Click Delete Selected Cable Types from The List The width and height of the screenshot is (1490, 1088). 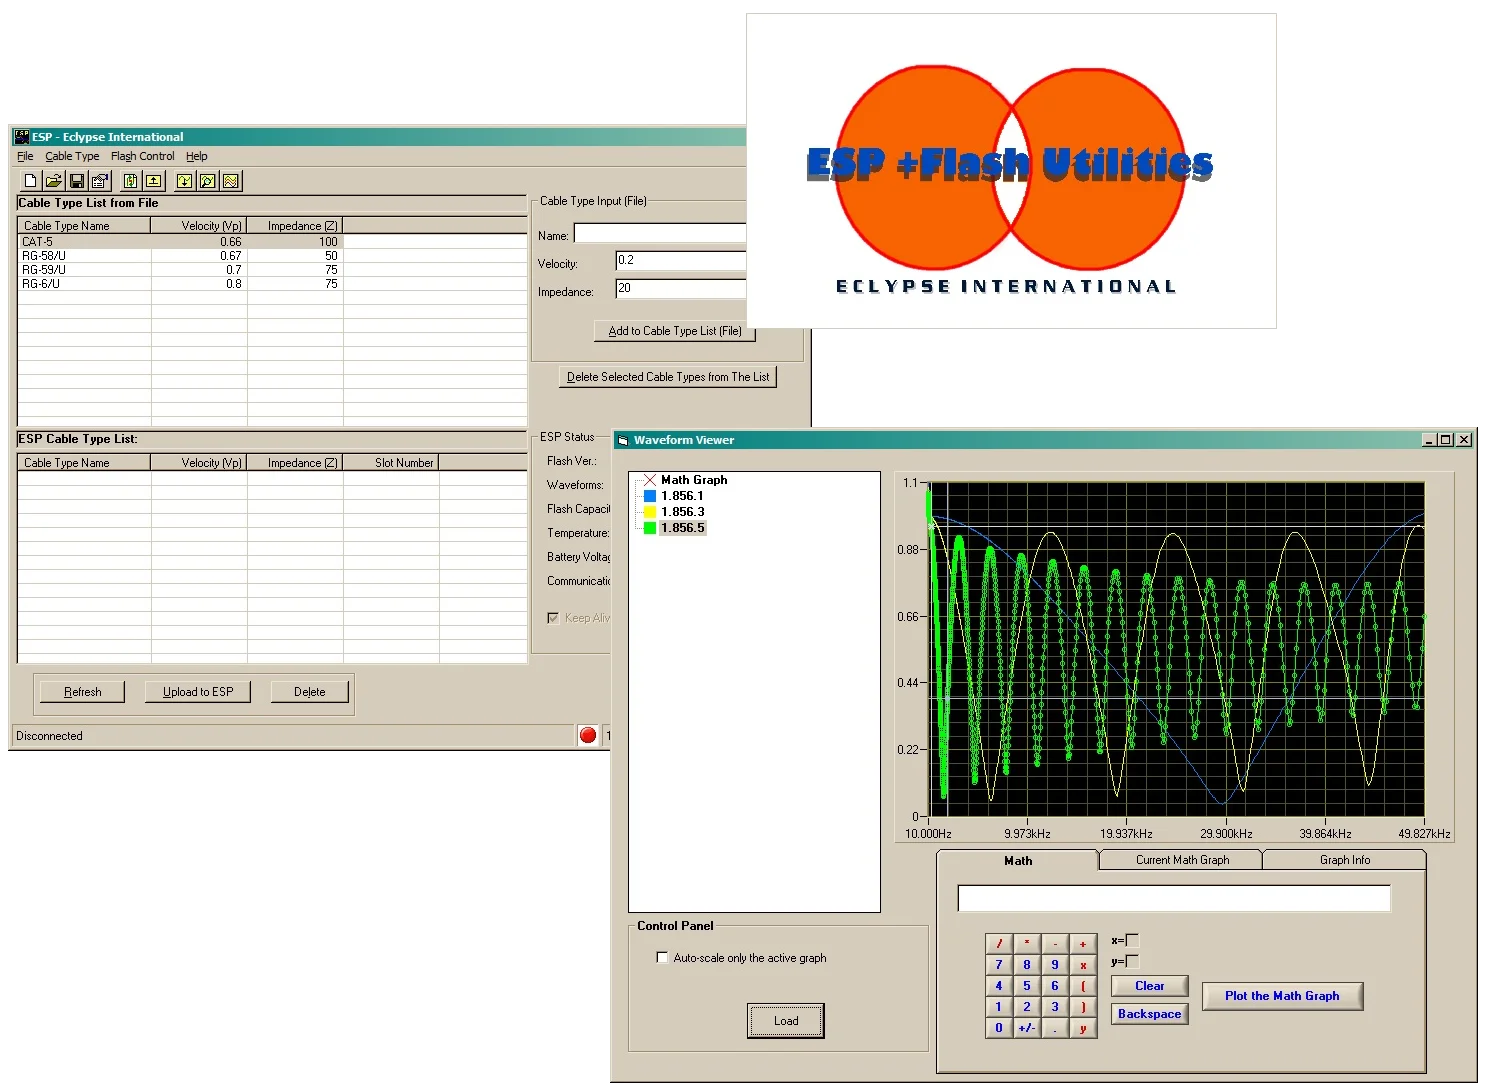pos(668,377)
